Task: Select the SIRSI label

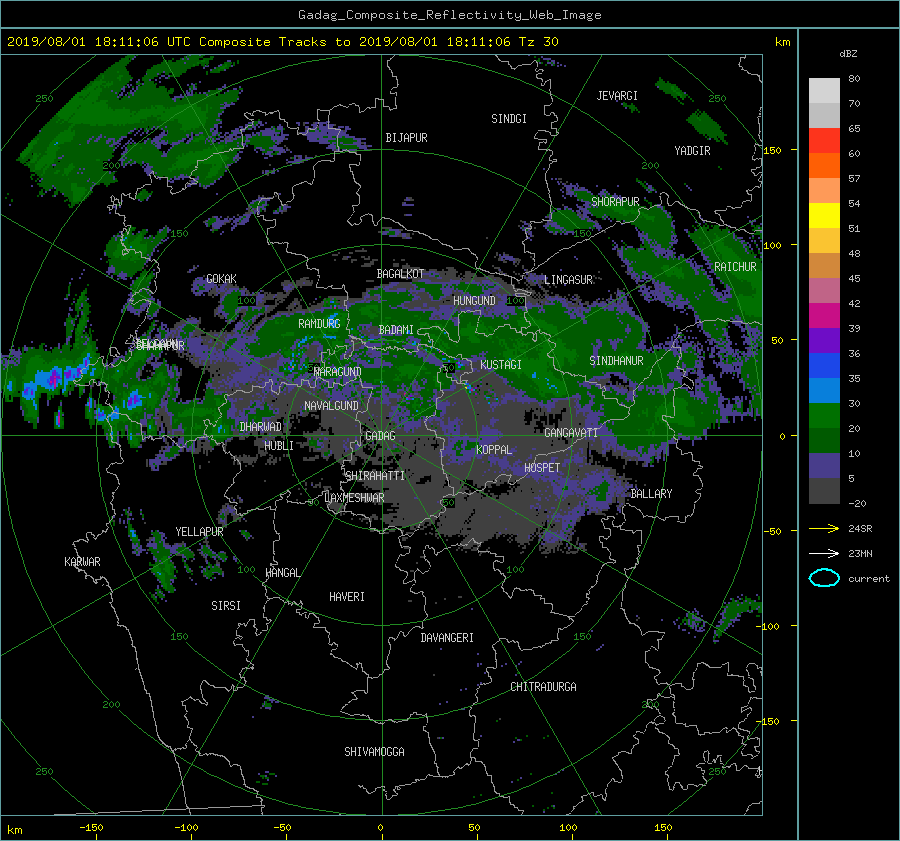Action: pos(226,606)
